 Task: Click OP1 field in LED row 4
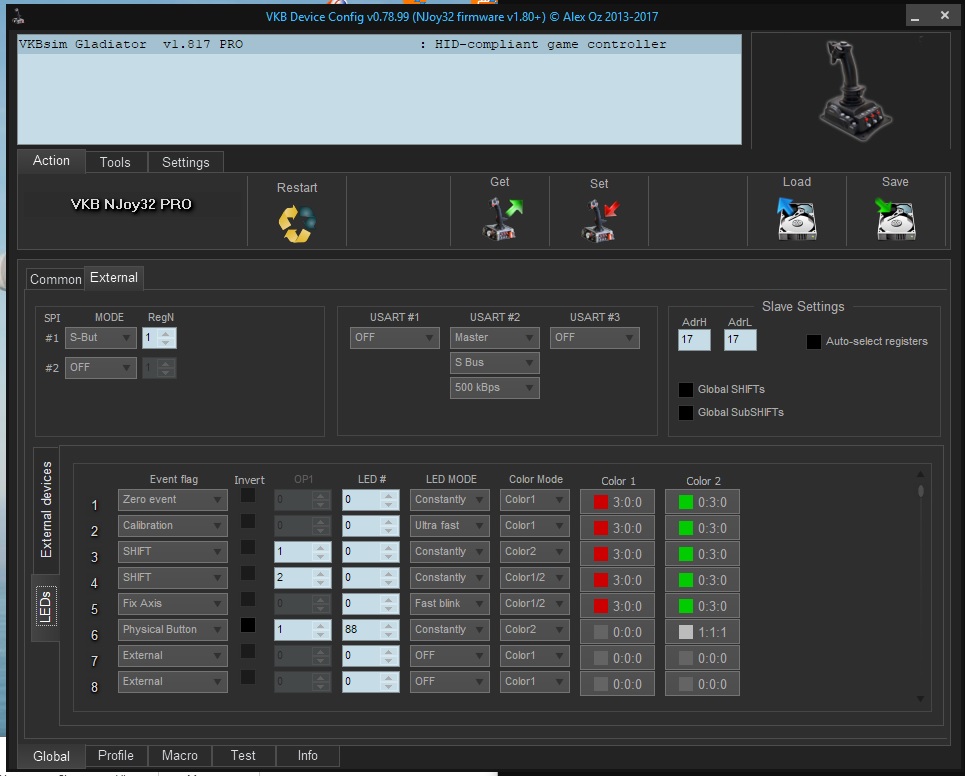click(x=302, y=578)
